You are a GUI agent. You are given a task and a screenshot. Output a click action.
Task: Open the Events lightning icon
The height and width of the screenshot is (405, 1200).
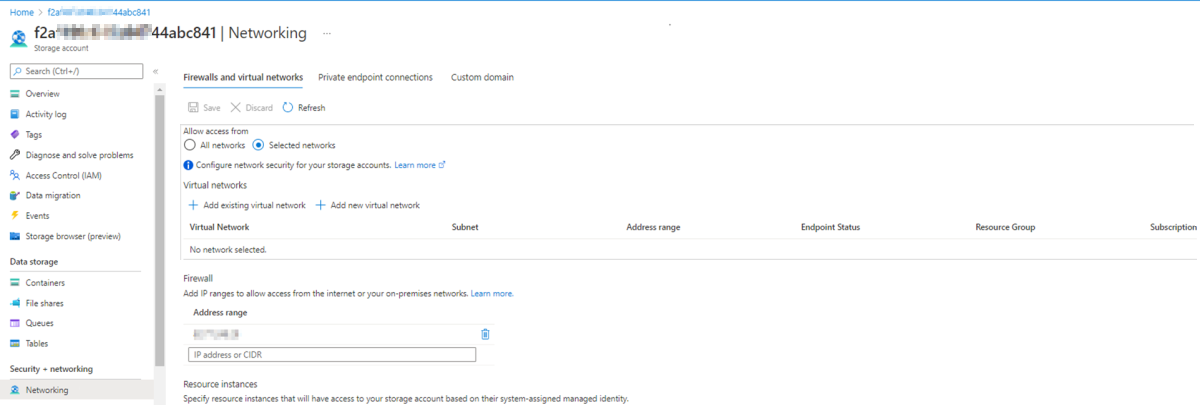tap(15, 215)
